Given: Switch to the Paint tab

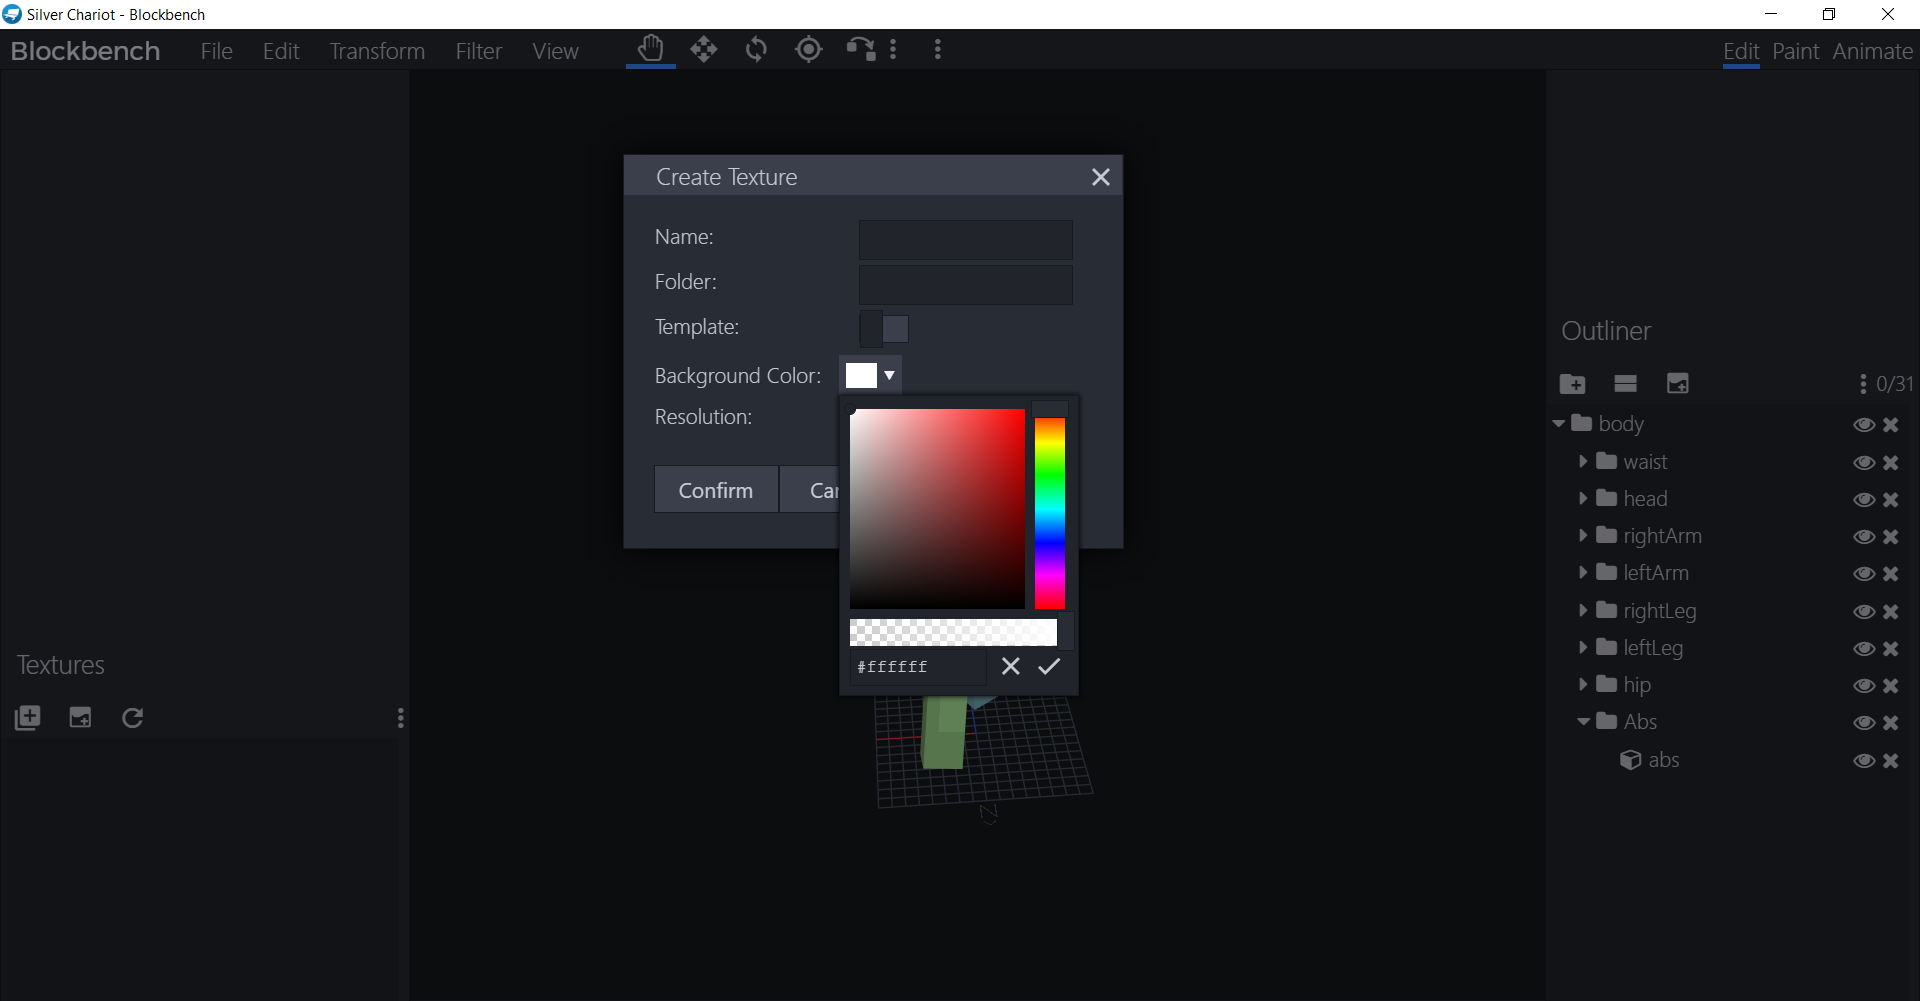Looking at the screenshot, I should tap(1795, 51).
